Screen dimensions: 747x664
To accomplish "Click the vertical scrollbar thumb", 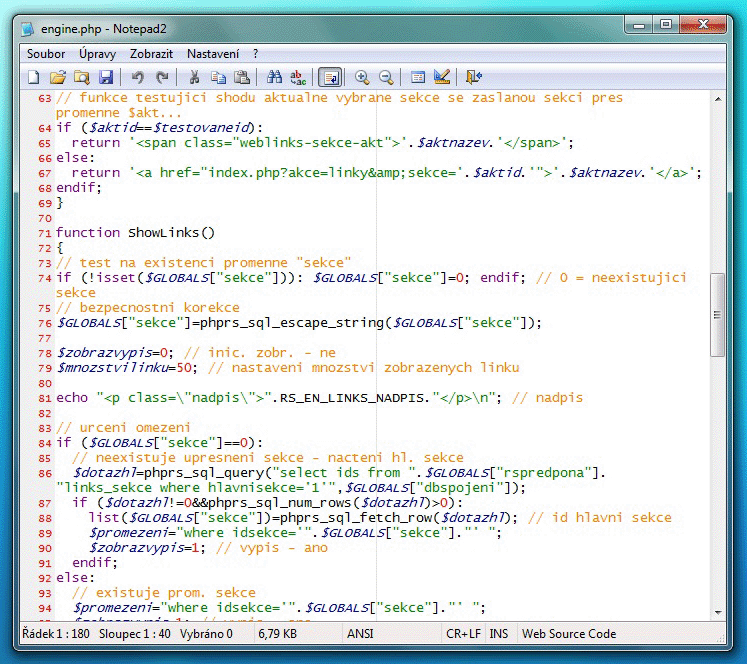I will pos(716,313).
